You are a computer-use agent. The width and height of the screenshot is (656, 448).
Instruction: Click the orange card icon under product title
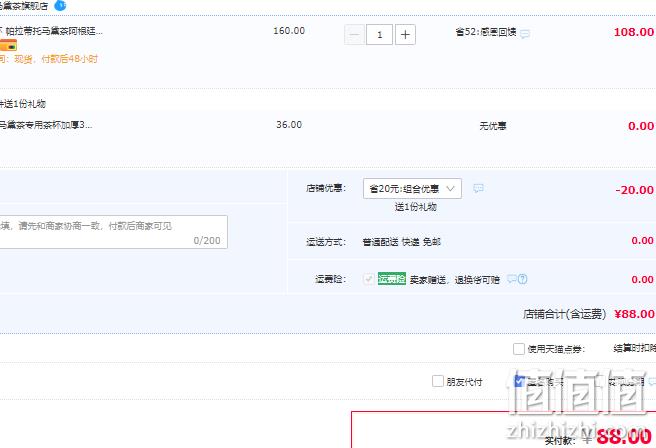pos(8,45)
